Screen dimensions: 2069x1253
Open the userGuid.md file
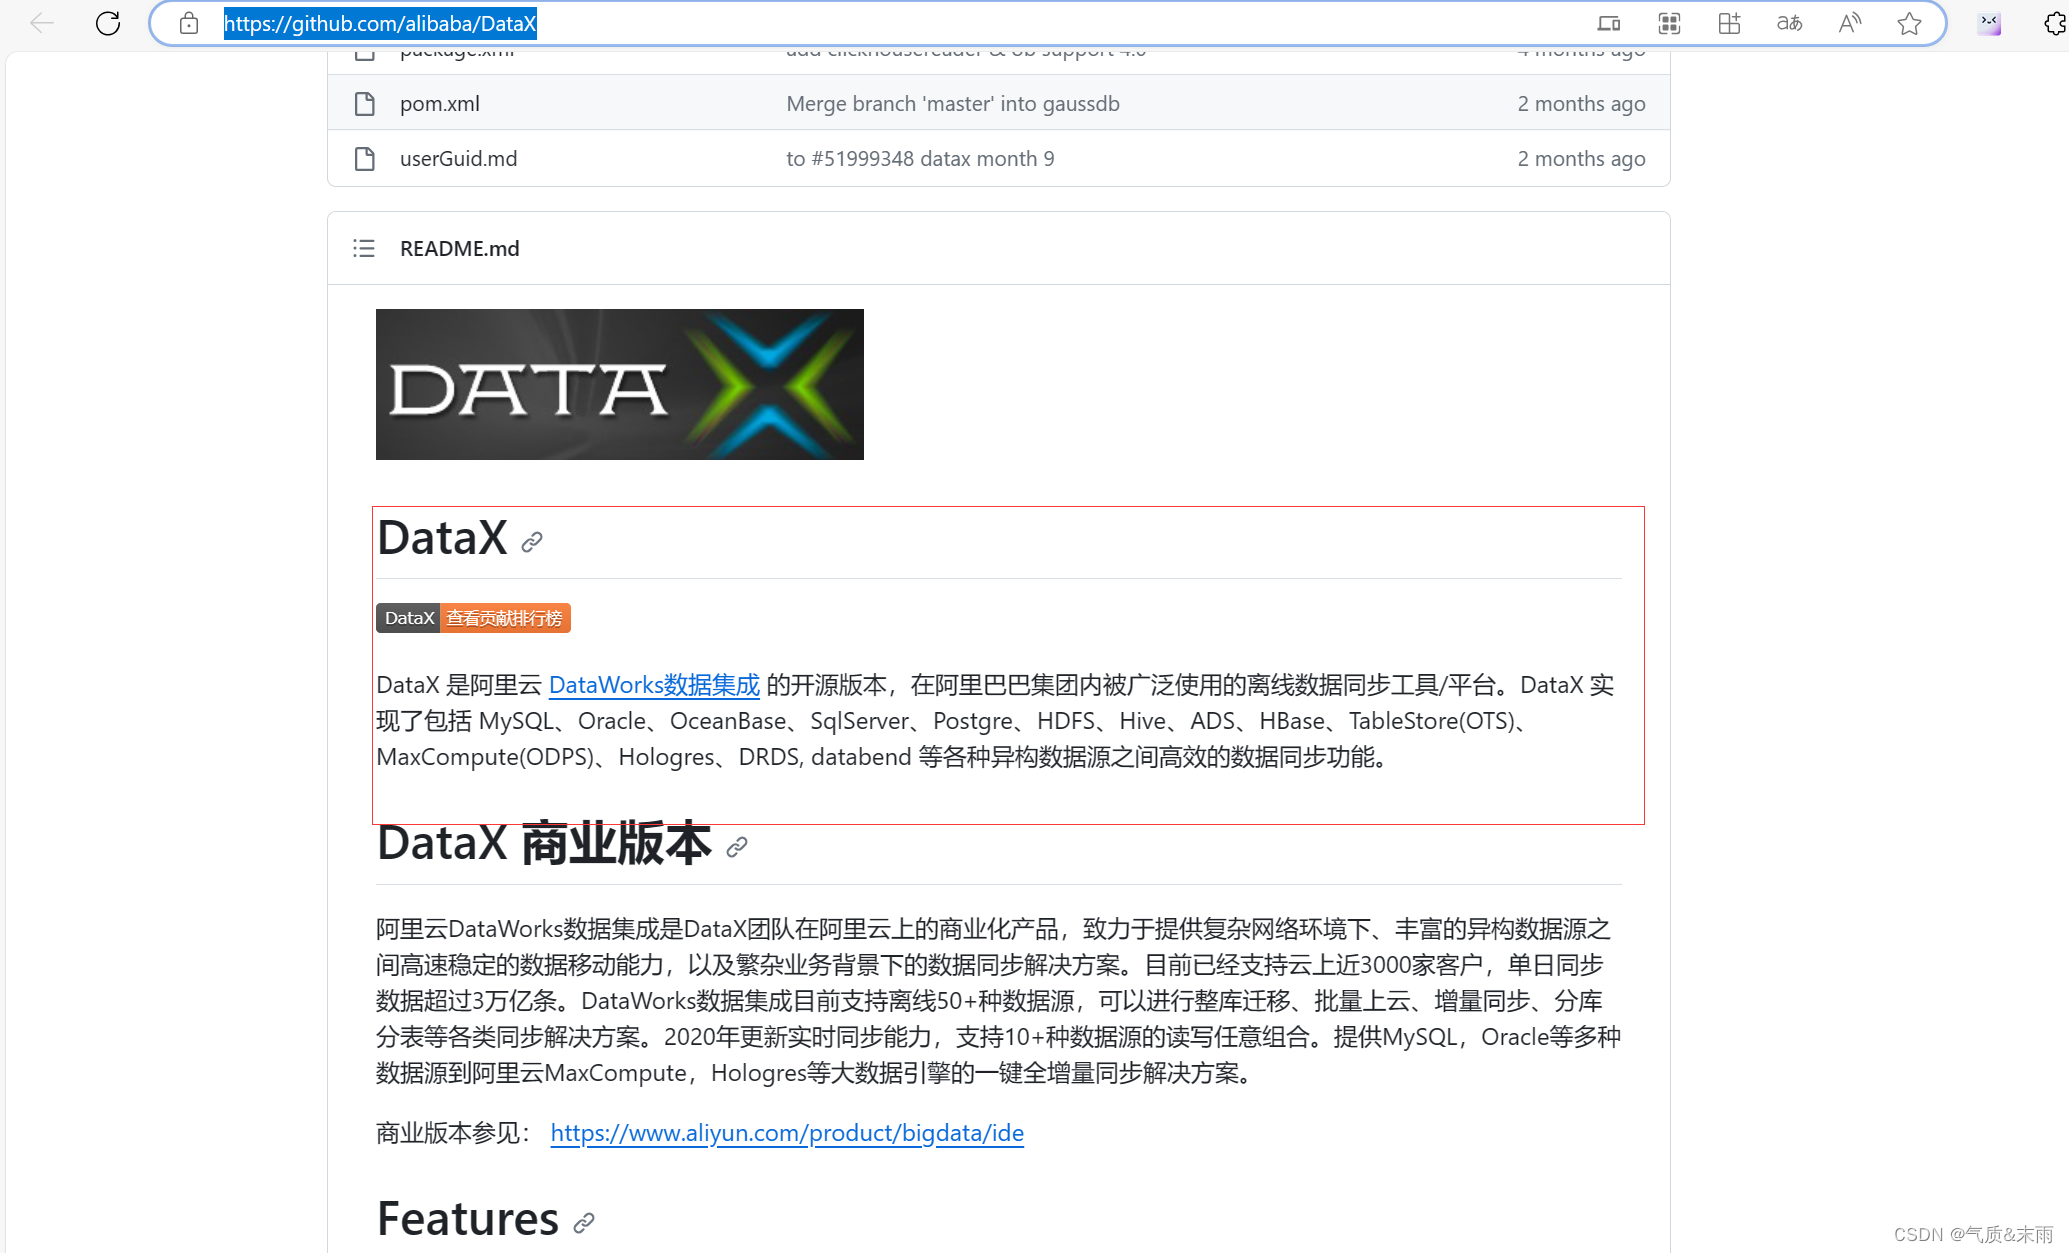click(458, 158)
